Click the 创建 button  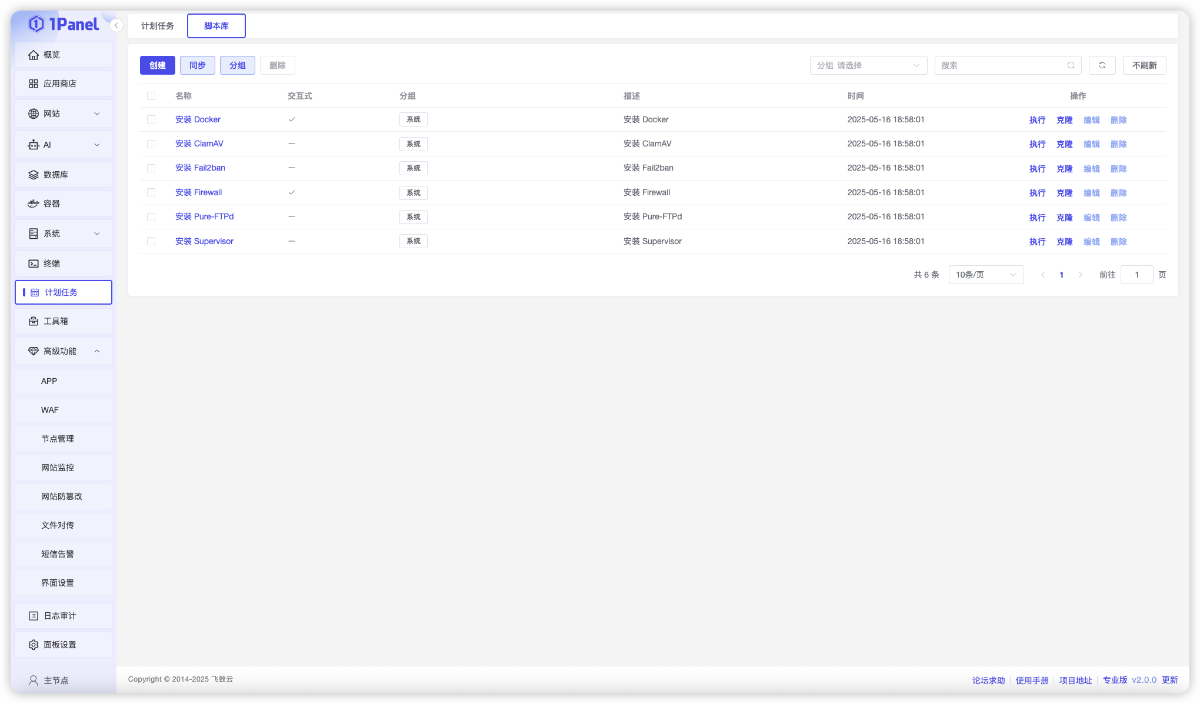(156, 64)
